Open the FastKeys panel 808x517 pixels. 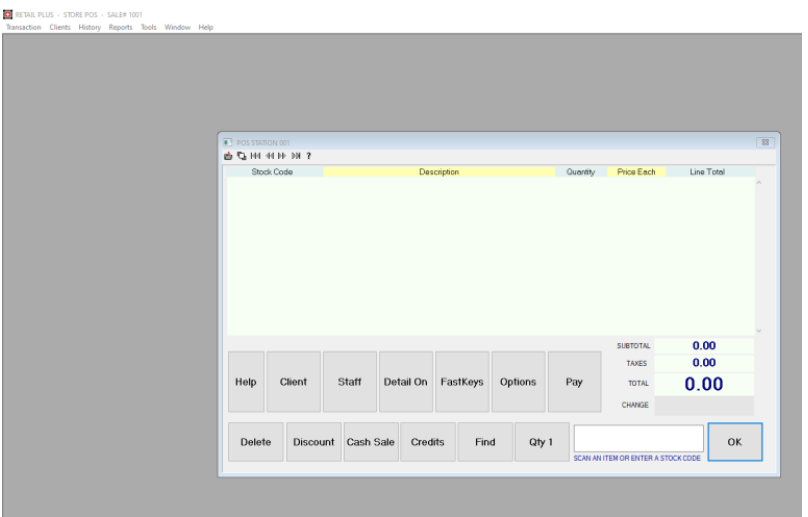[461, 382]
